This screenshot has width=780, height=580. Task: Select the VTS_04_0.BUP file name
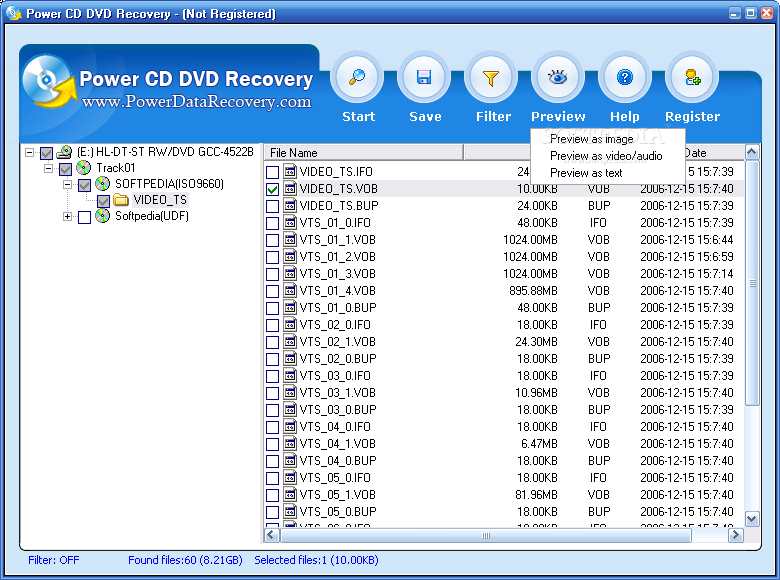(338, 461)
